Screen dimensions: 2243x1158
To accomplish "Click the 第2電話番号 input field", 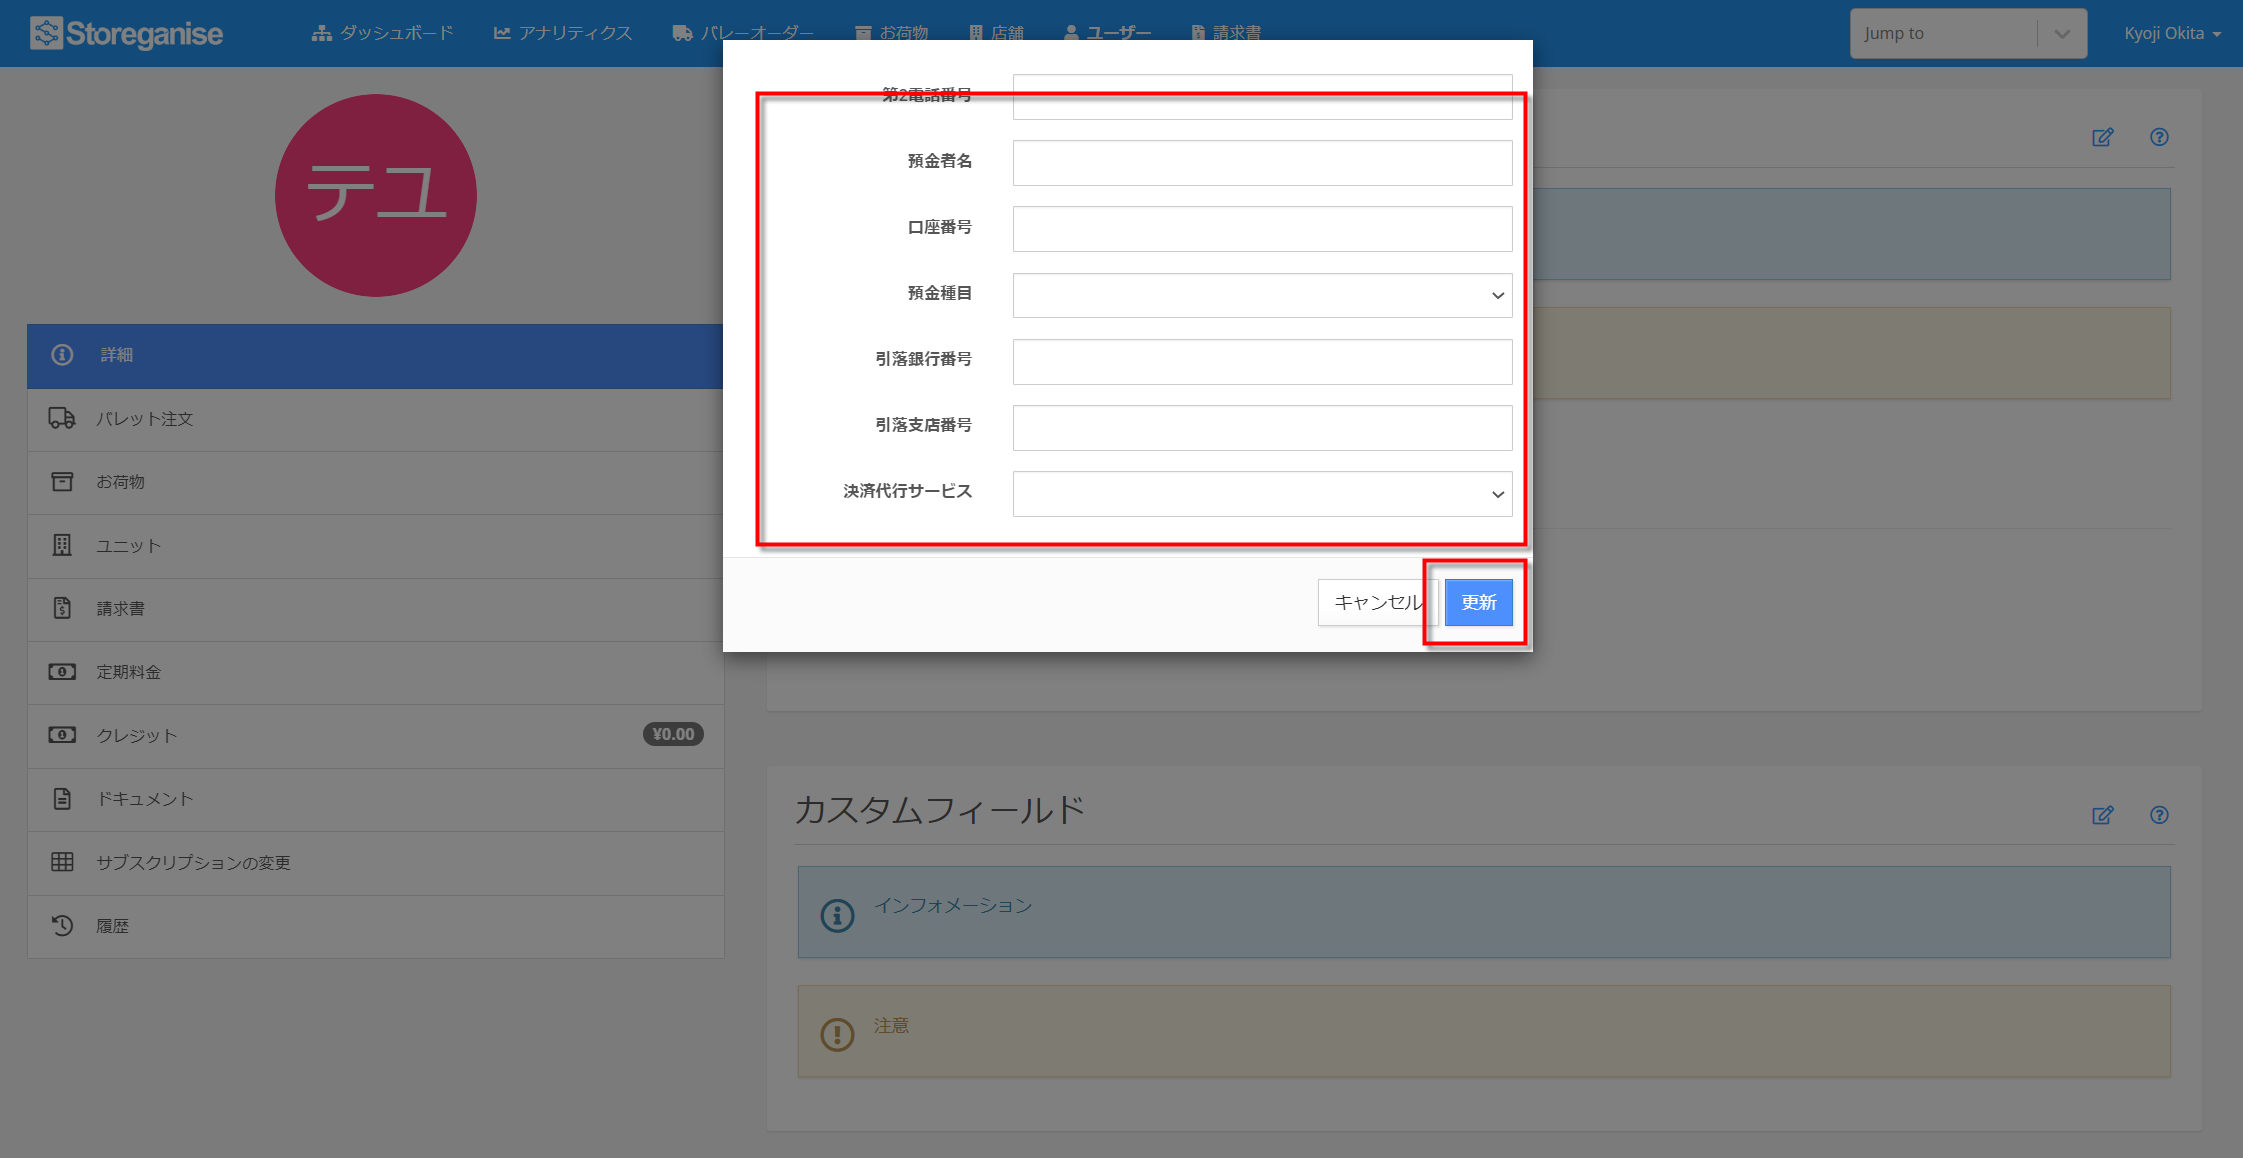I will (x=1262, y=97).
